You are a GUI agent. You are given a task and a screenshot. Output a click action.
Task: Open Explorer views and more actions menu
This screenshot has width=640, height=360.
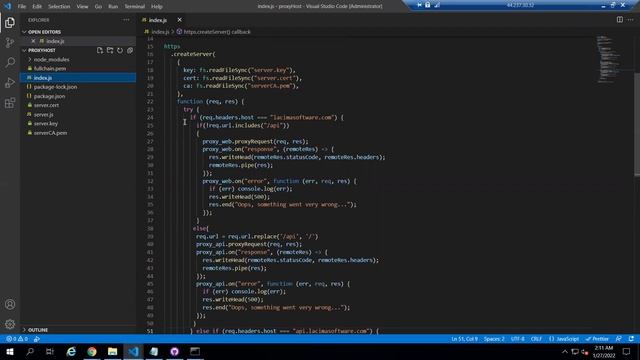[126, 20]
